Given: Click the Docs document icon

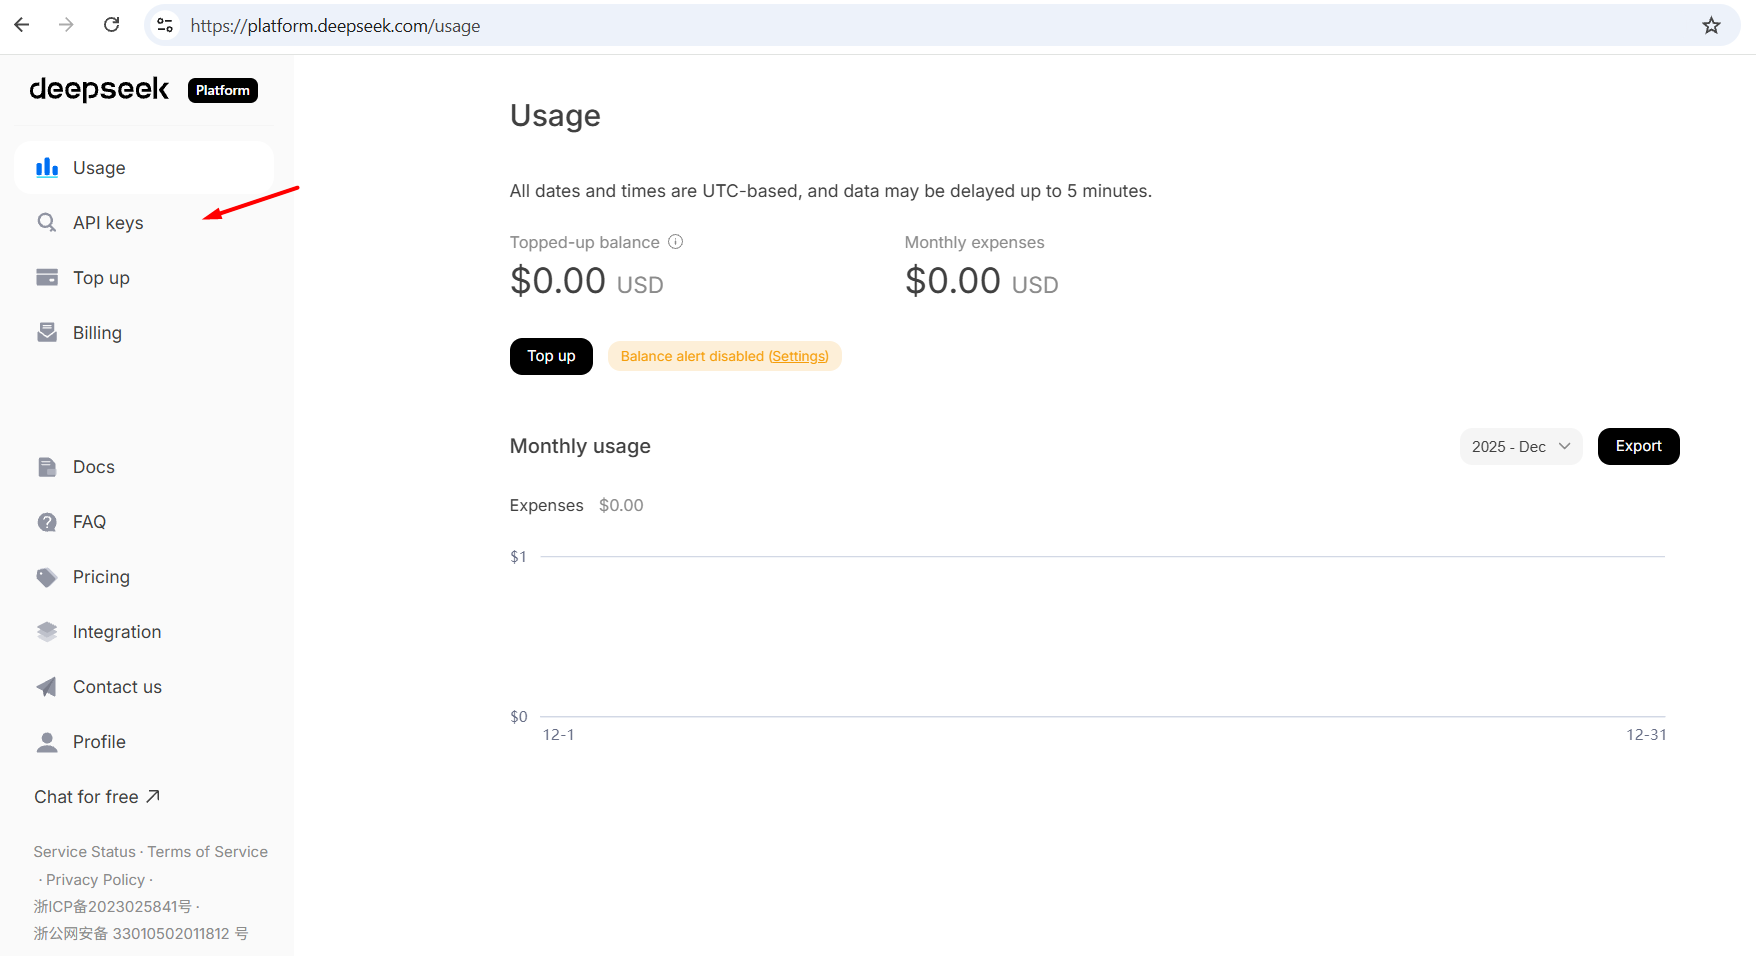Looking at the screenshot, I should [x=47, y=467].
